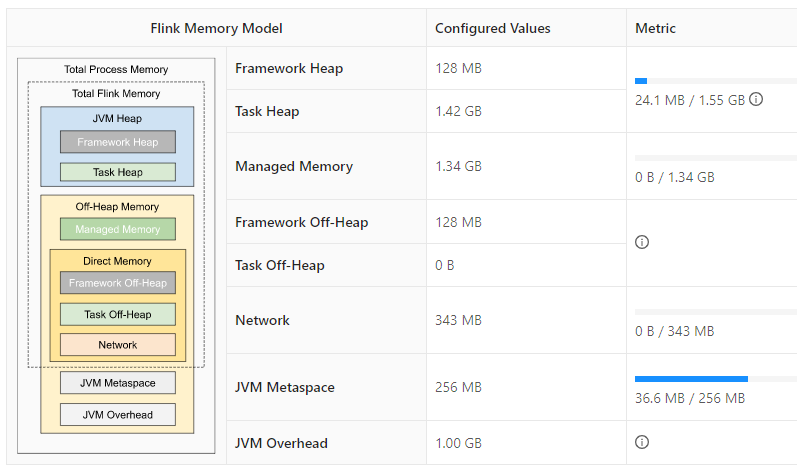This screenshot has width=797, height=471.
Task: Click the Metric column header
Action: tap(655, 28)
